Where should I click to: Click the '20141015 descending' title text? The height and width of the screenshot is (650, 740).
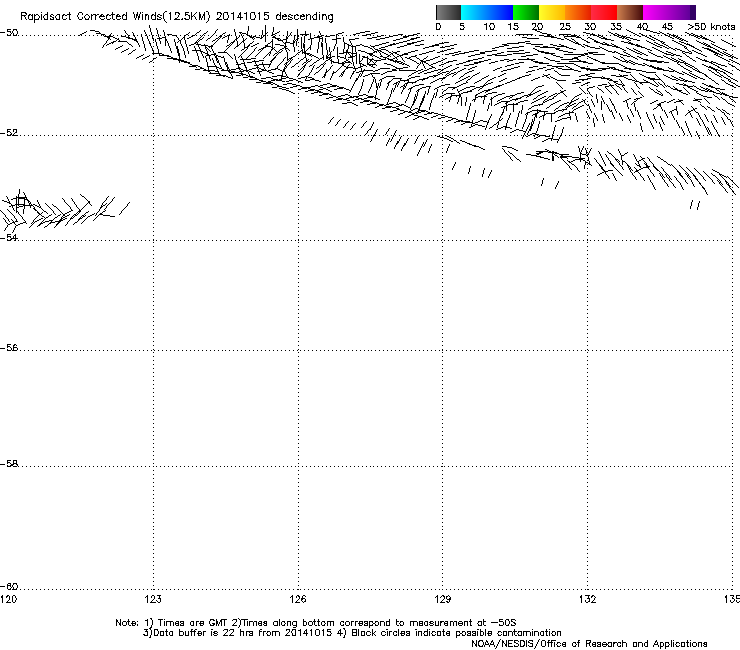coord(275,17)
